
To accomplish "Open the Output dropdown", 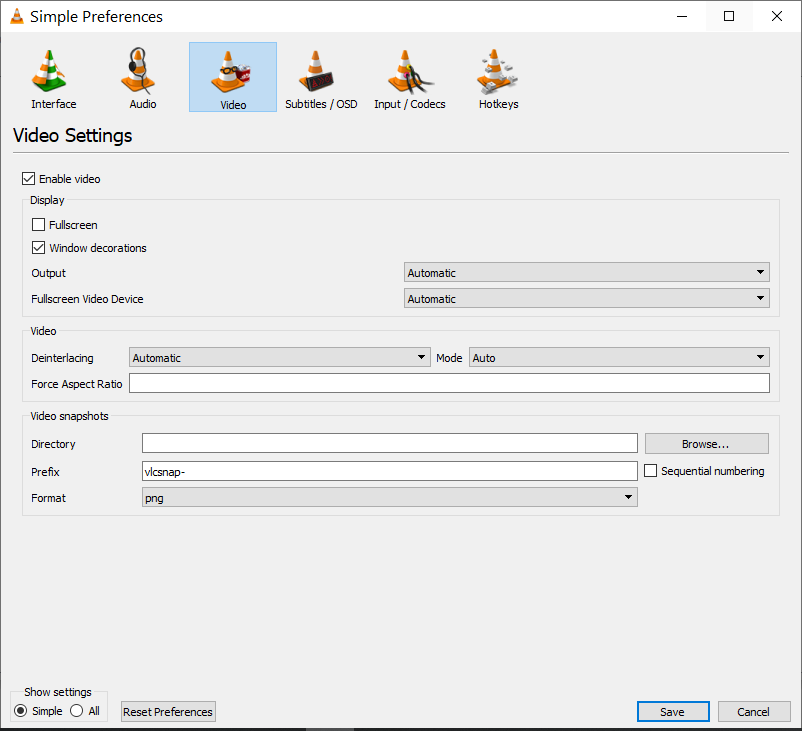I will [587, 273].
